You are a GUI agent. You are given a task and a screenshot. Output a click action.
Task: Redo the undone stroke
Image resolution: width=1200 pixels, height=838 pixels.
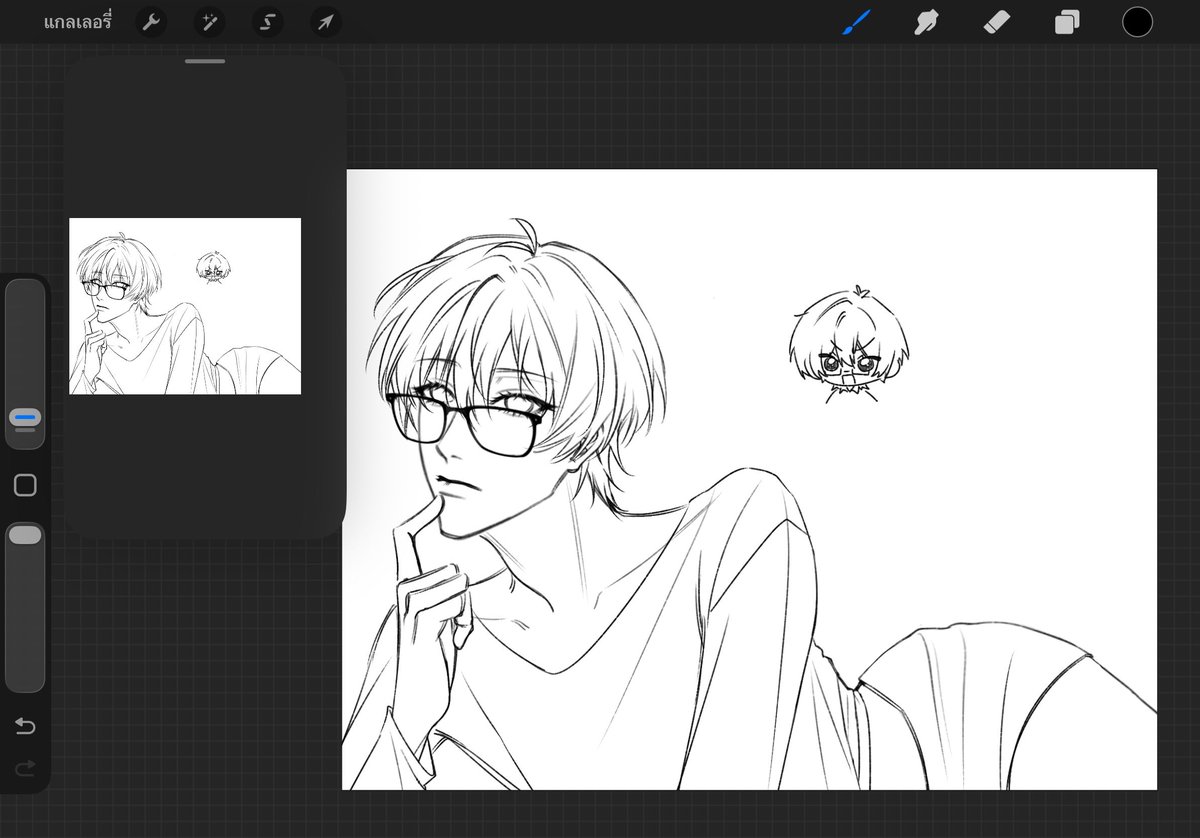tap(25, 768)
